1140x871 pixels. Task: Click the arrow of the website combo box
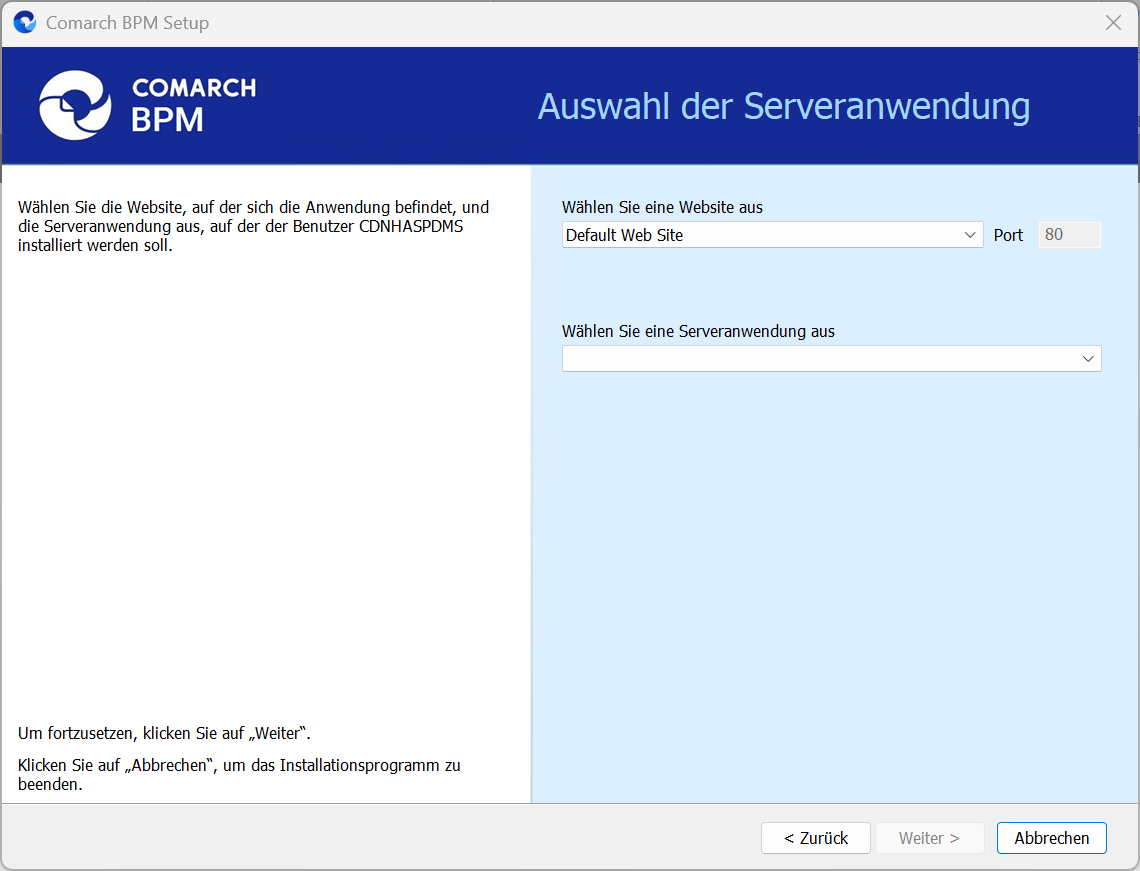969,235
